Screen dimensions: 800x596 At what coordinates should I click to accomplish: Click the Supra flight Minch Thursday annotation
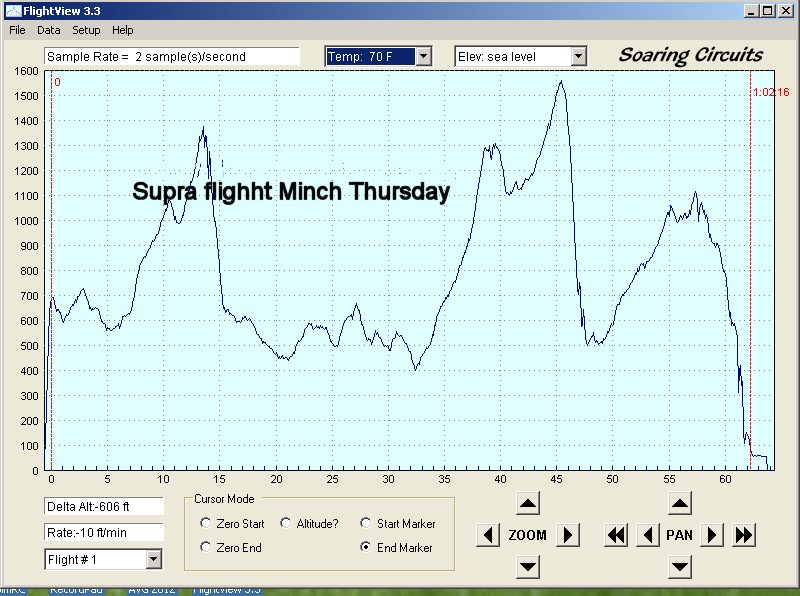[x=291, y=192]
